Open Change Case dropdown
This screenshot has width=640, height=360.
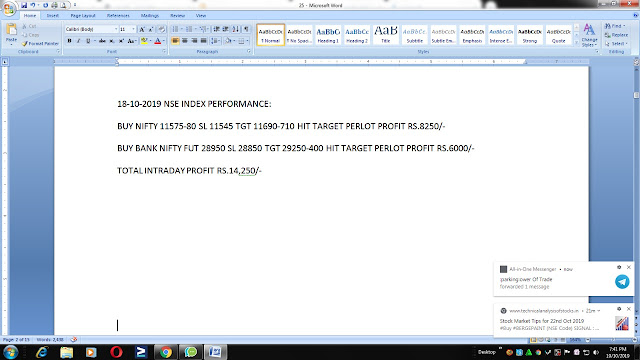coord(131,41)
